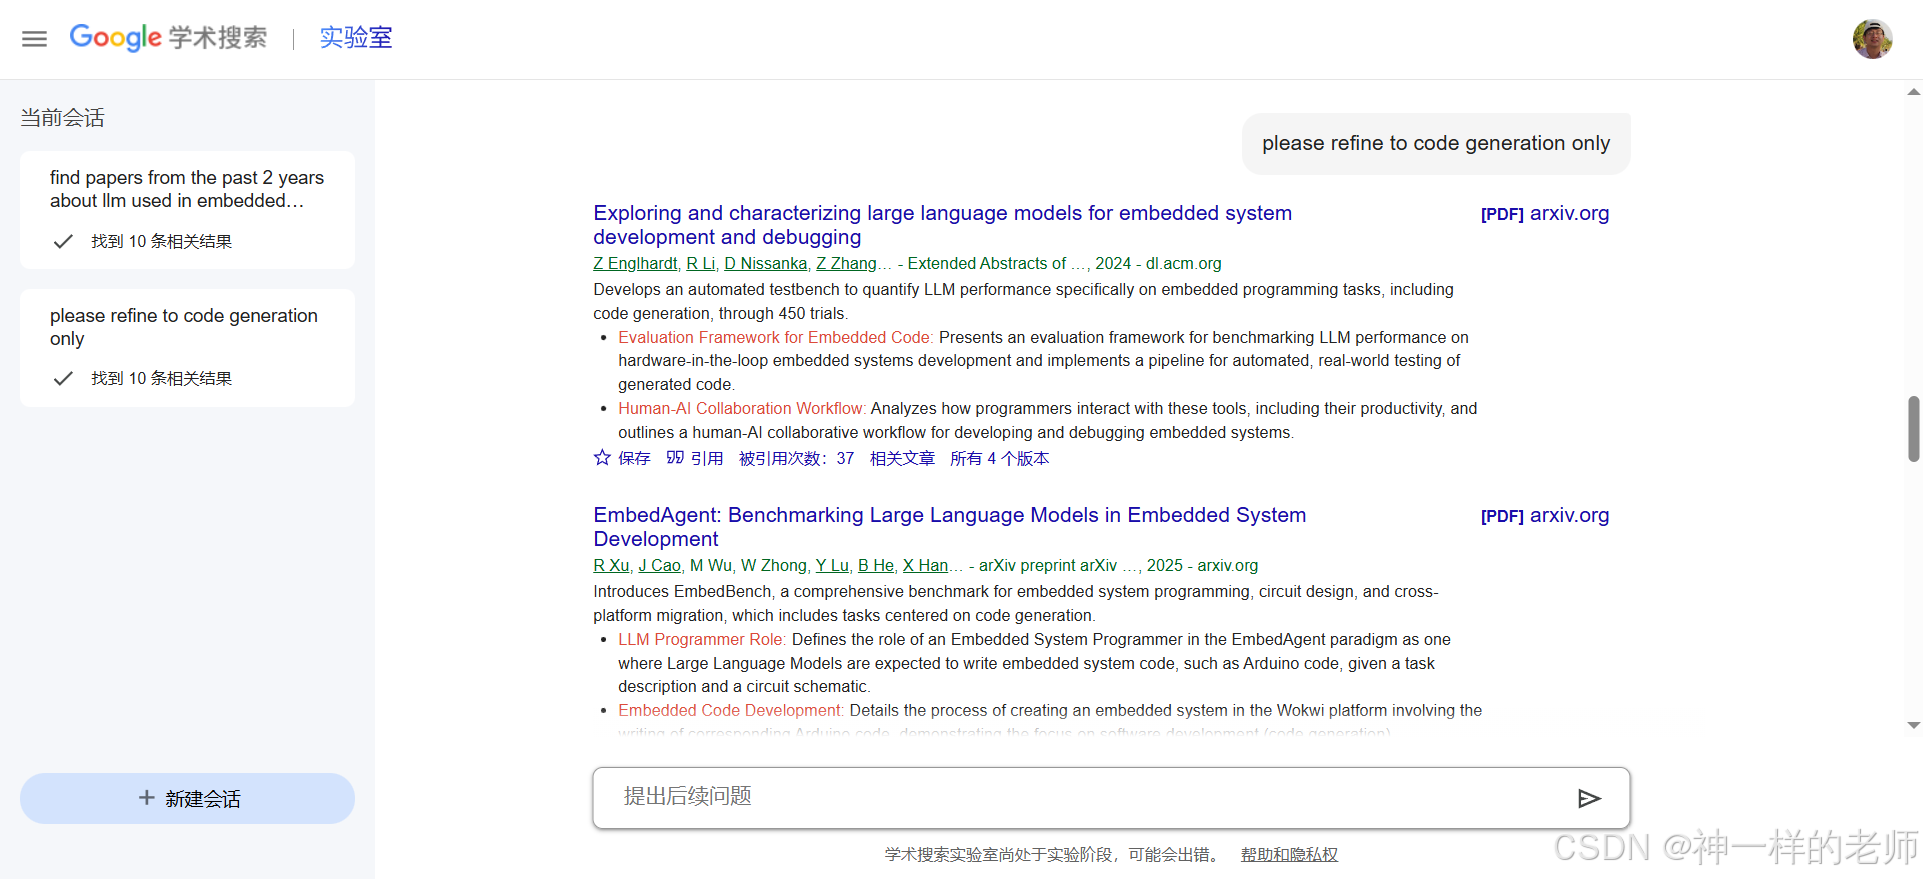The image size is (1923, 879).
Task: View author X Han profile
Action: [x=925, y=565]
